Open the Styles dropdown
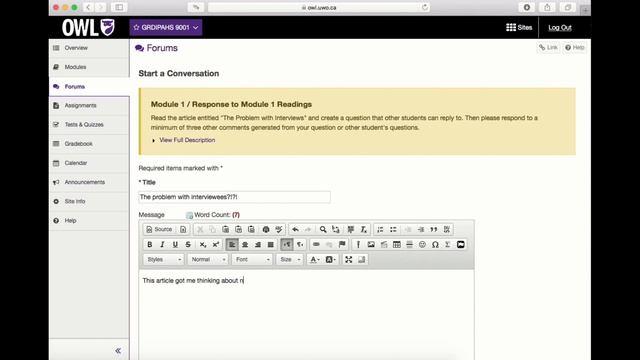 (x=163, y=260)
